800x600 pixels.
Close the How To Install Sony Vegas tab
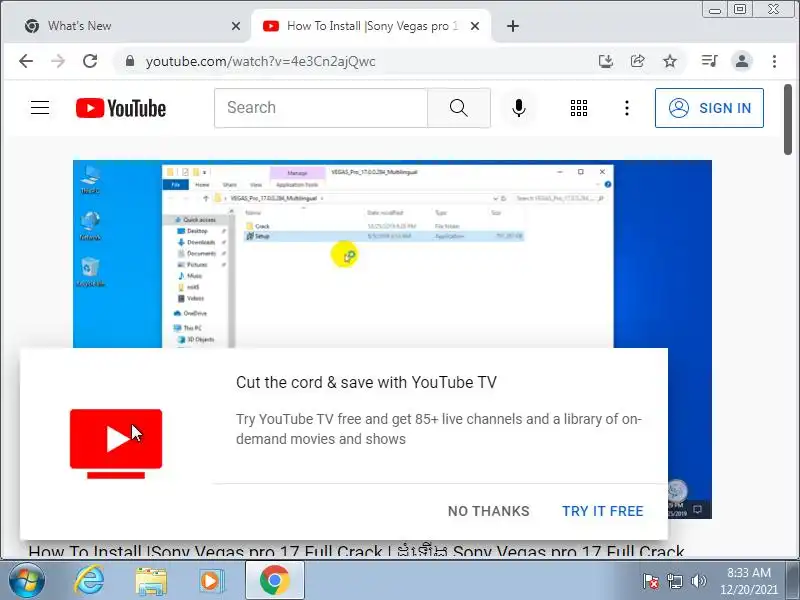point(474,26)
